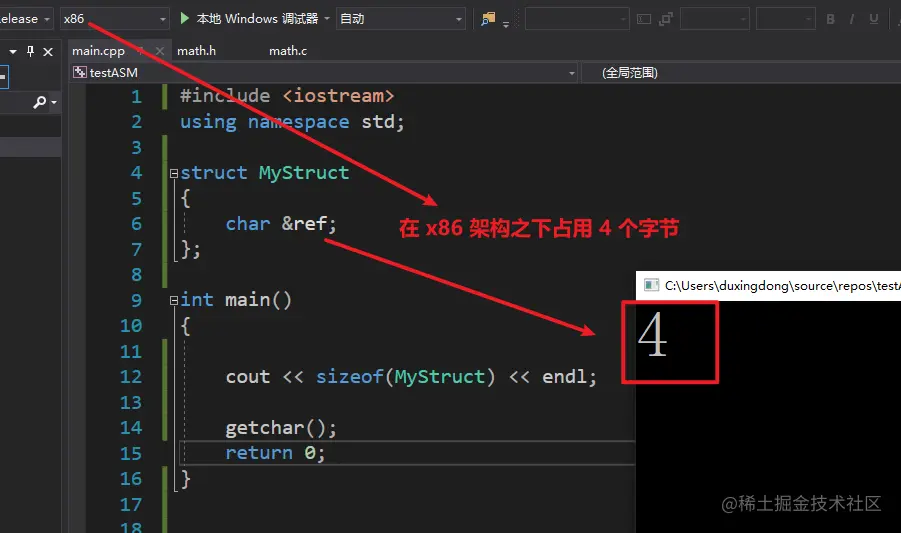Image resolution: width=901 pixels, height=533 pixels.
Task: Click 'endl' on line 12
Action: pyautogui.click(x=564, y=377)
